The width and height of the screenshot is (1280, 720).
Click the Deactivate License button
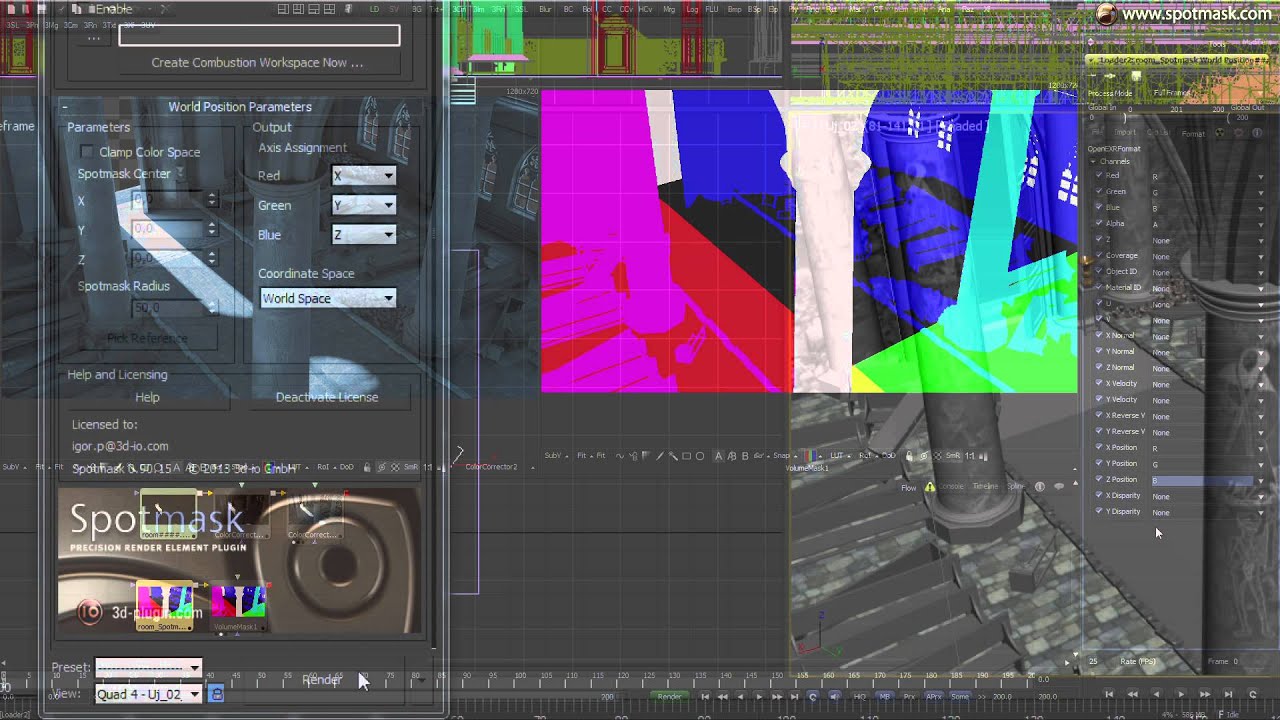(x=327, y=397)
